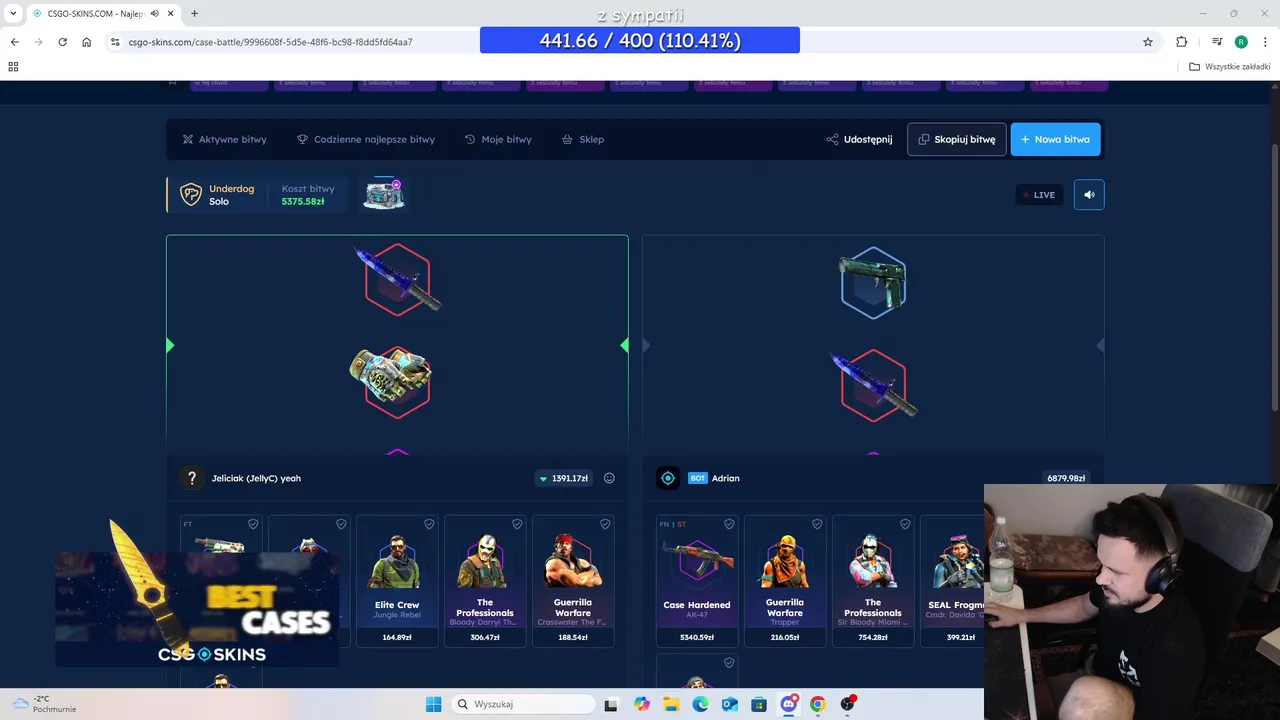Click the BOT Adrian target avatar icon
This screenshot has height=720, width=1280.
668,478
